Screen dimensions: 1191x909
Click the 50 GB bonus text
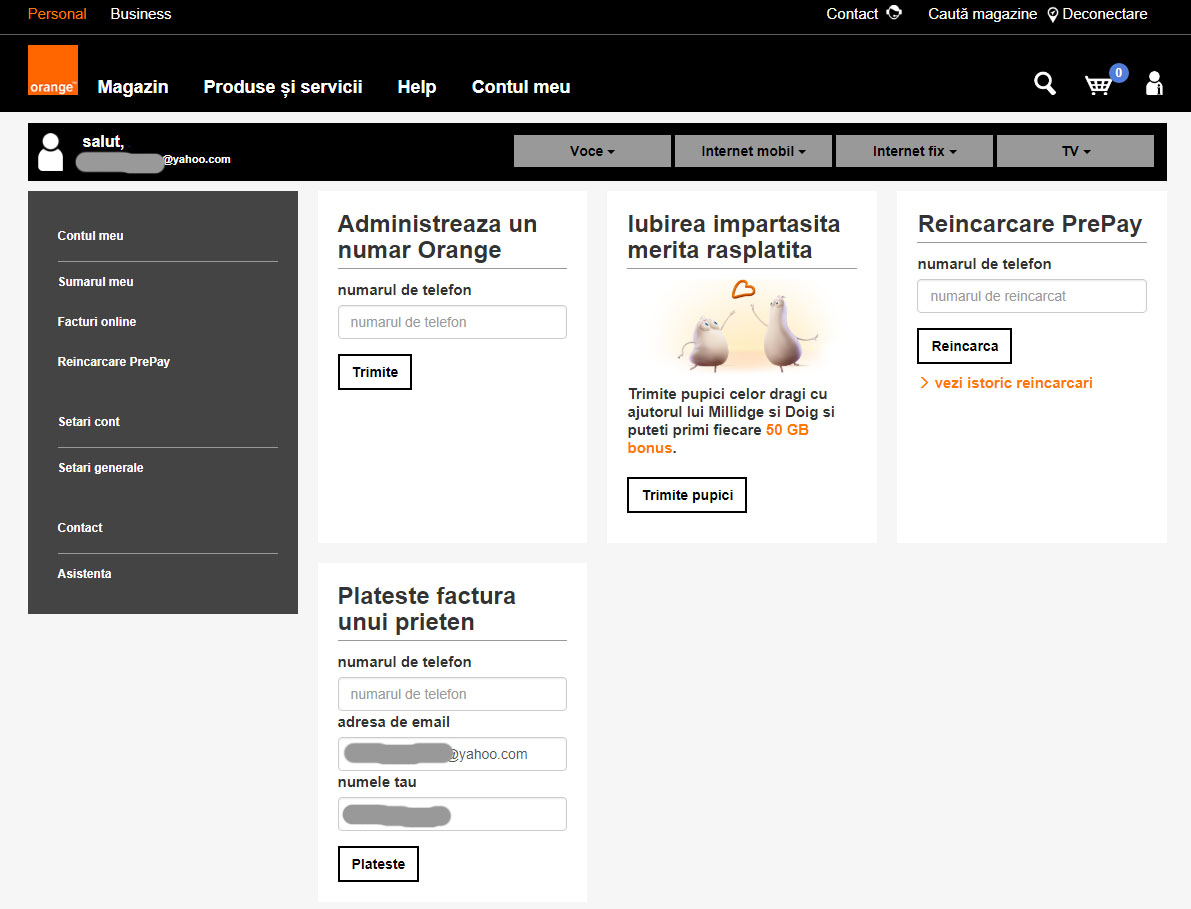[x=718, y=439]
